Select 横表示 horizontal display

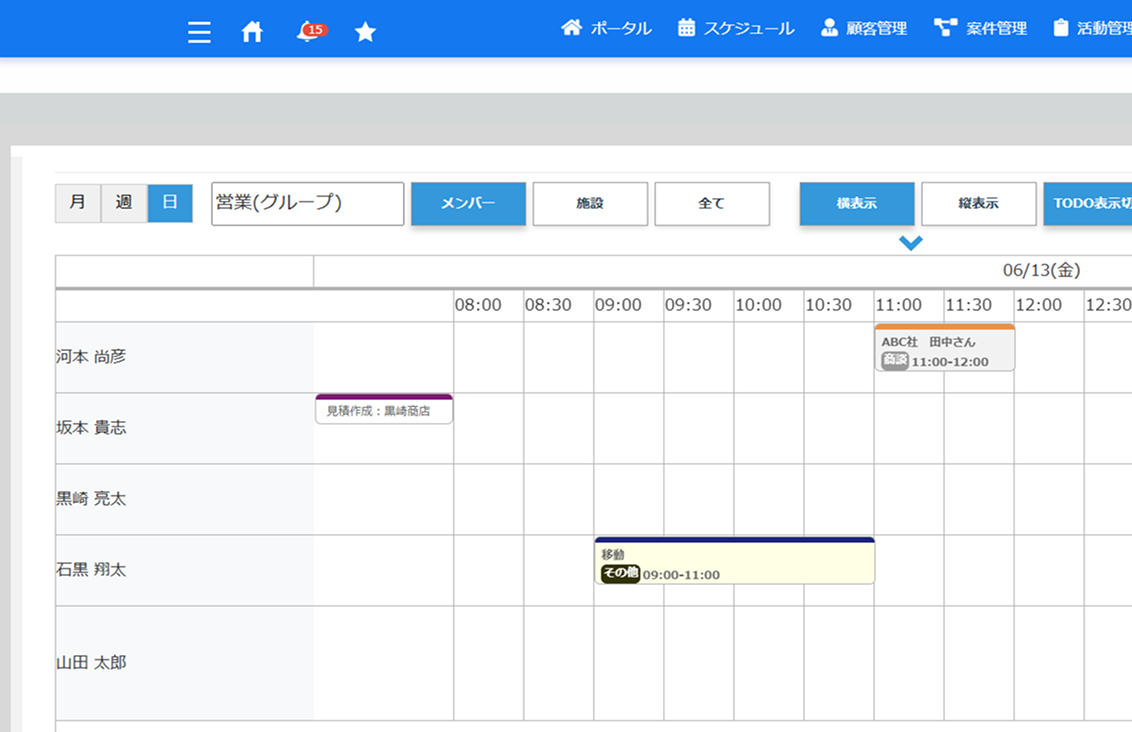(857, 203)
